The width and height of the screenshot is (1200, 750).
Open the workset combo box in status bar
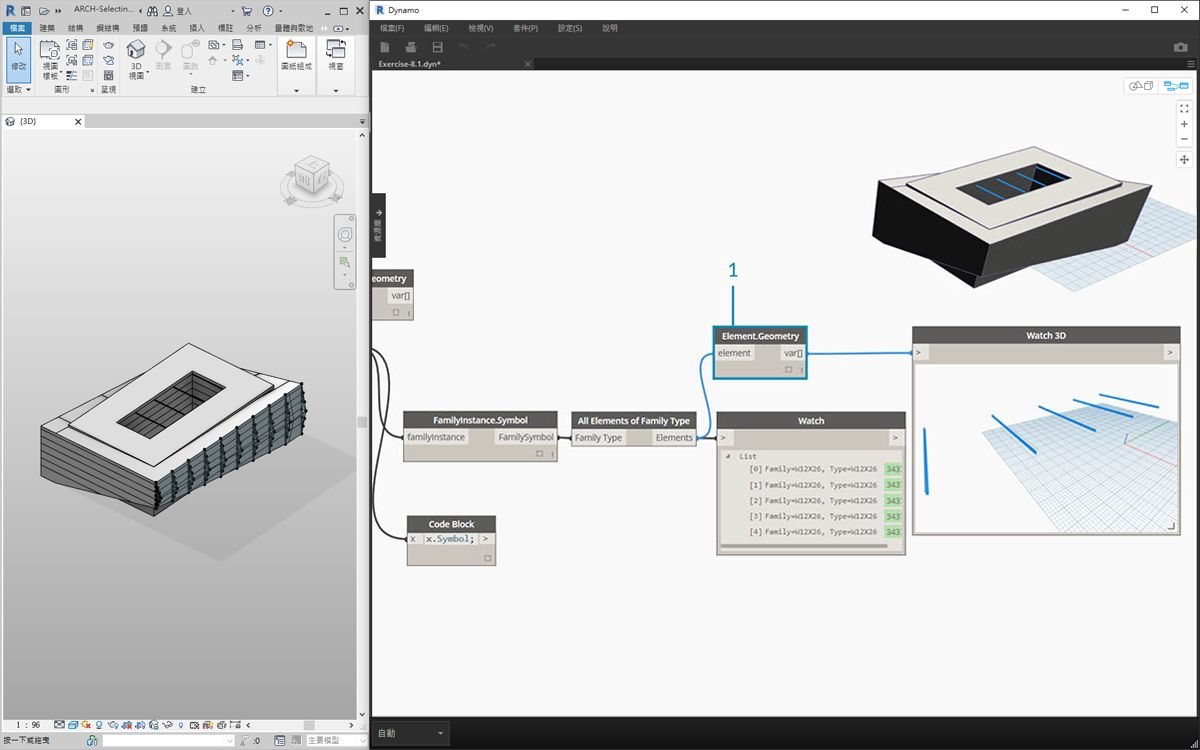168,741
